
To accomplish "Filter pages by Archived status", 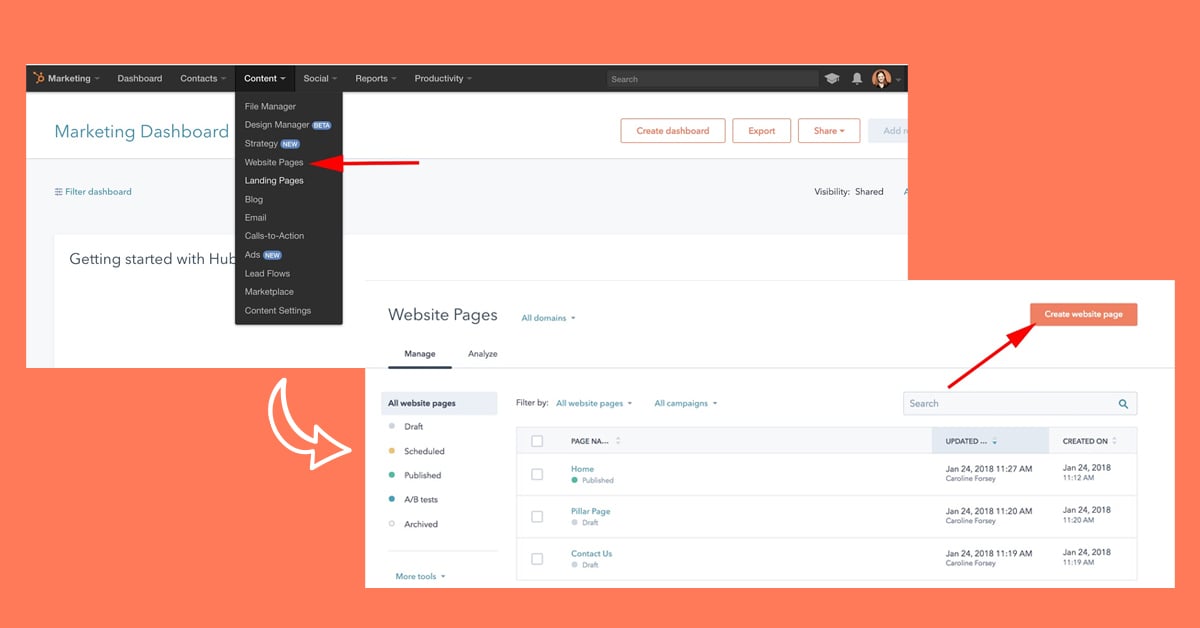I will coord(421,524).
